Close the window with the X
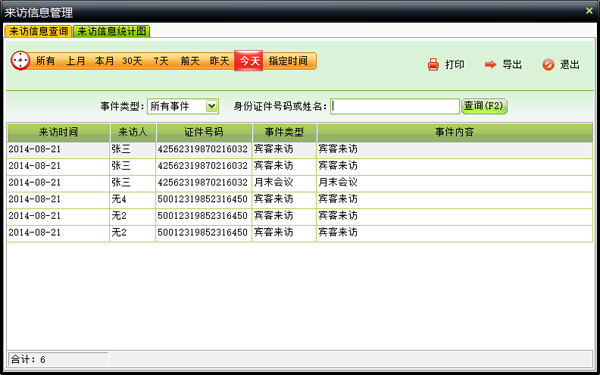The width and height of the screenshot is (600, 375). pos(589,11)
